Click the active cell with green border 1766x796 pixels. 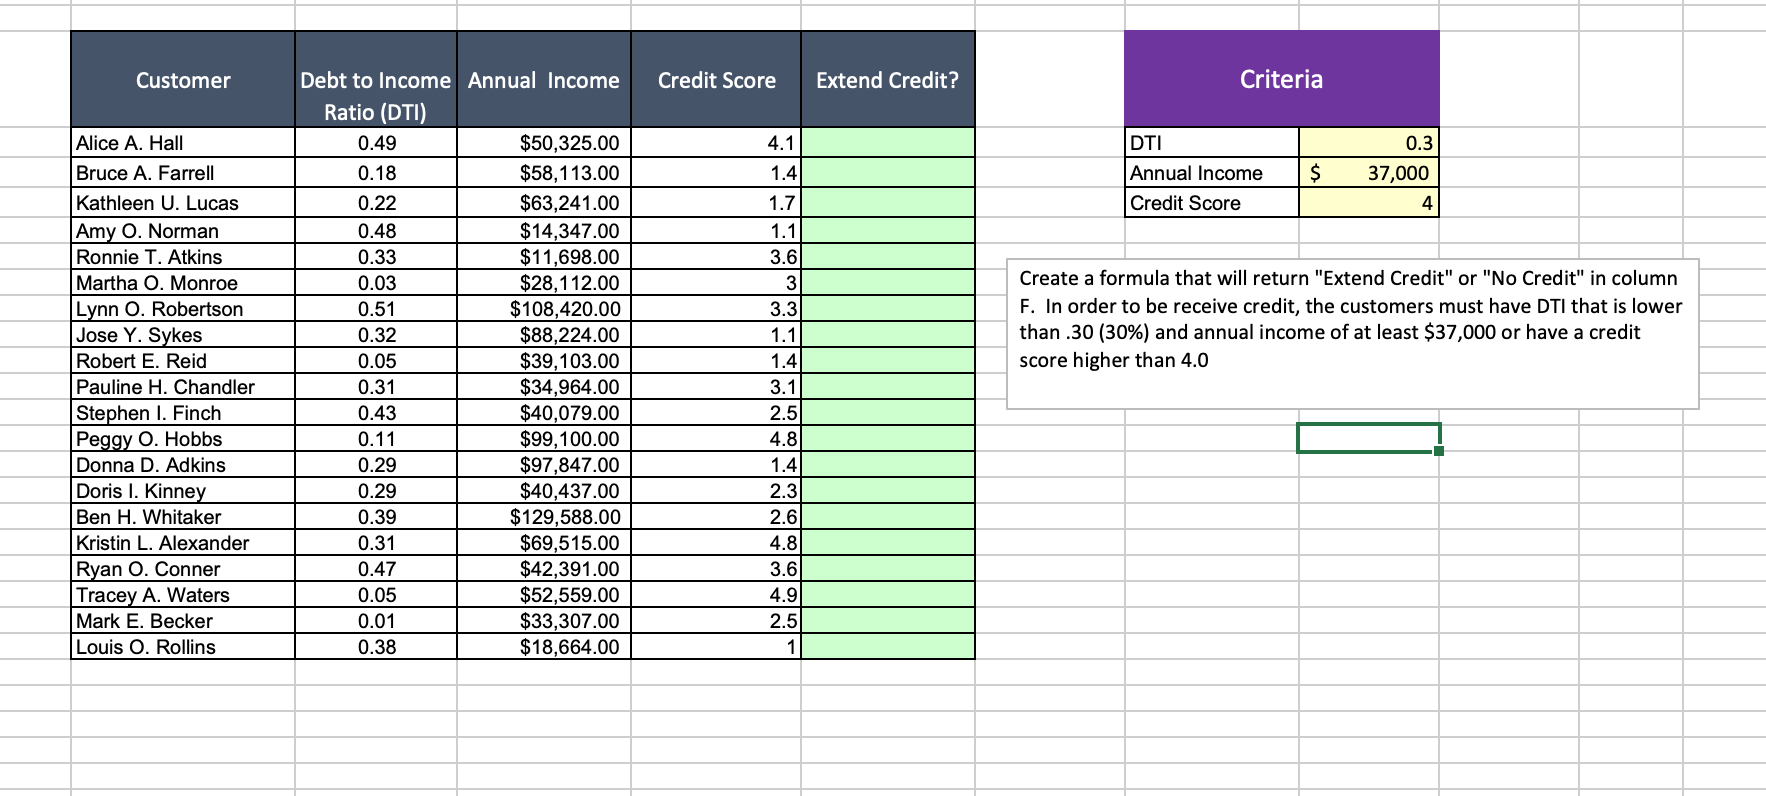tap(1368, 437)
